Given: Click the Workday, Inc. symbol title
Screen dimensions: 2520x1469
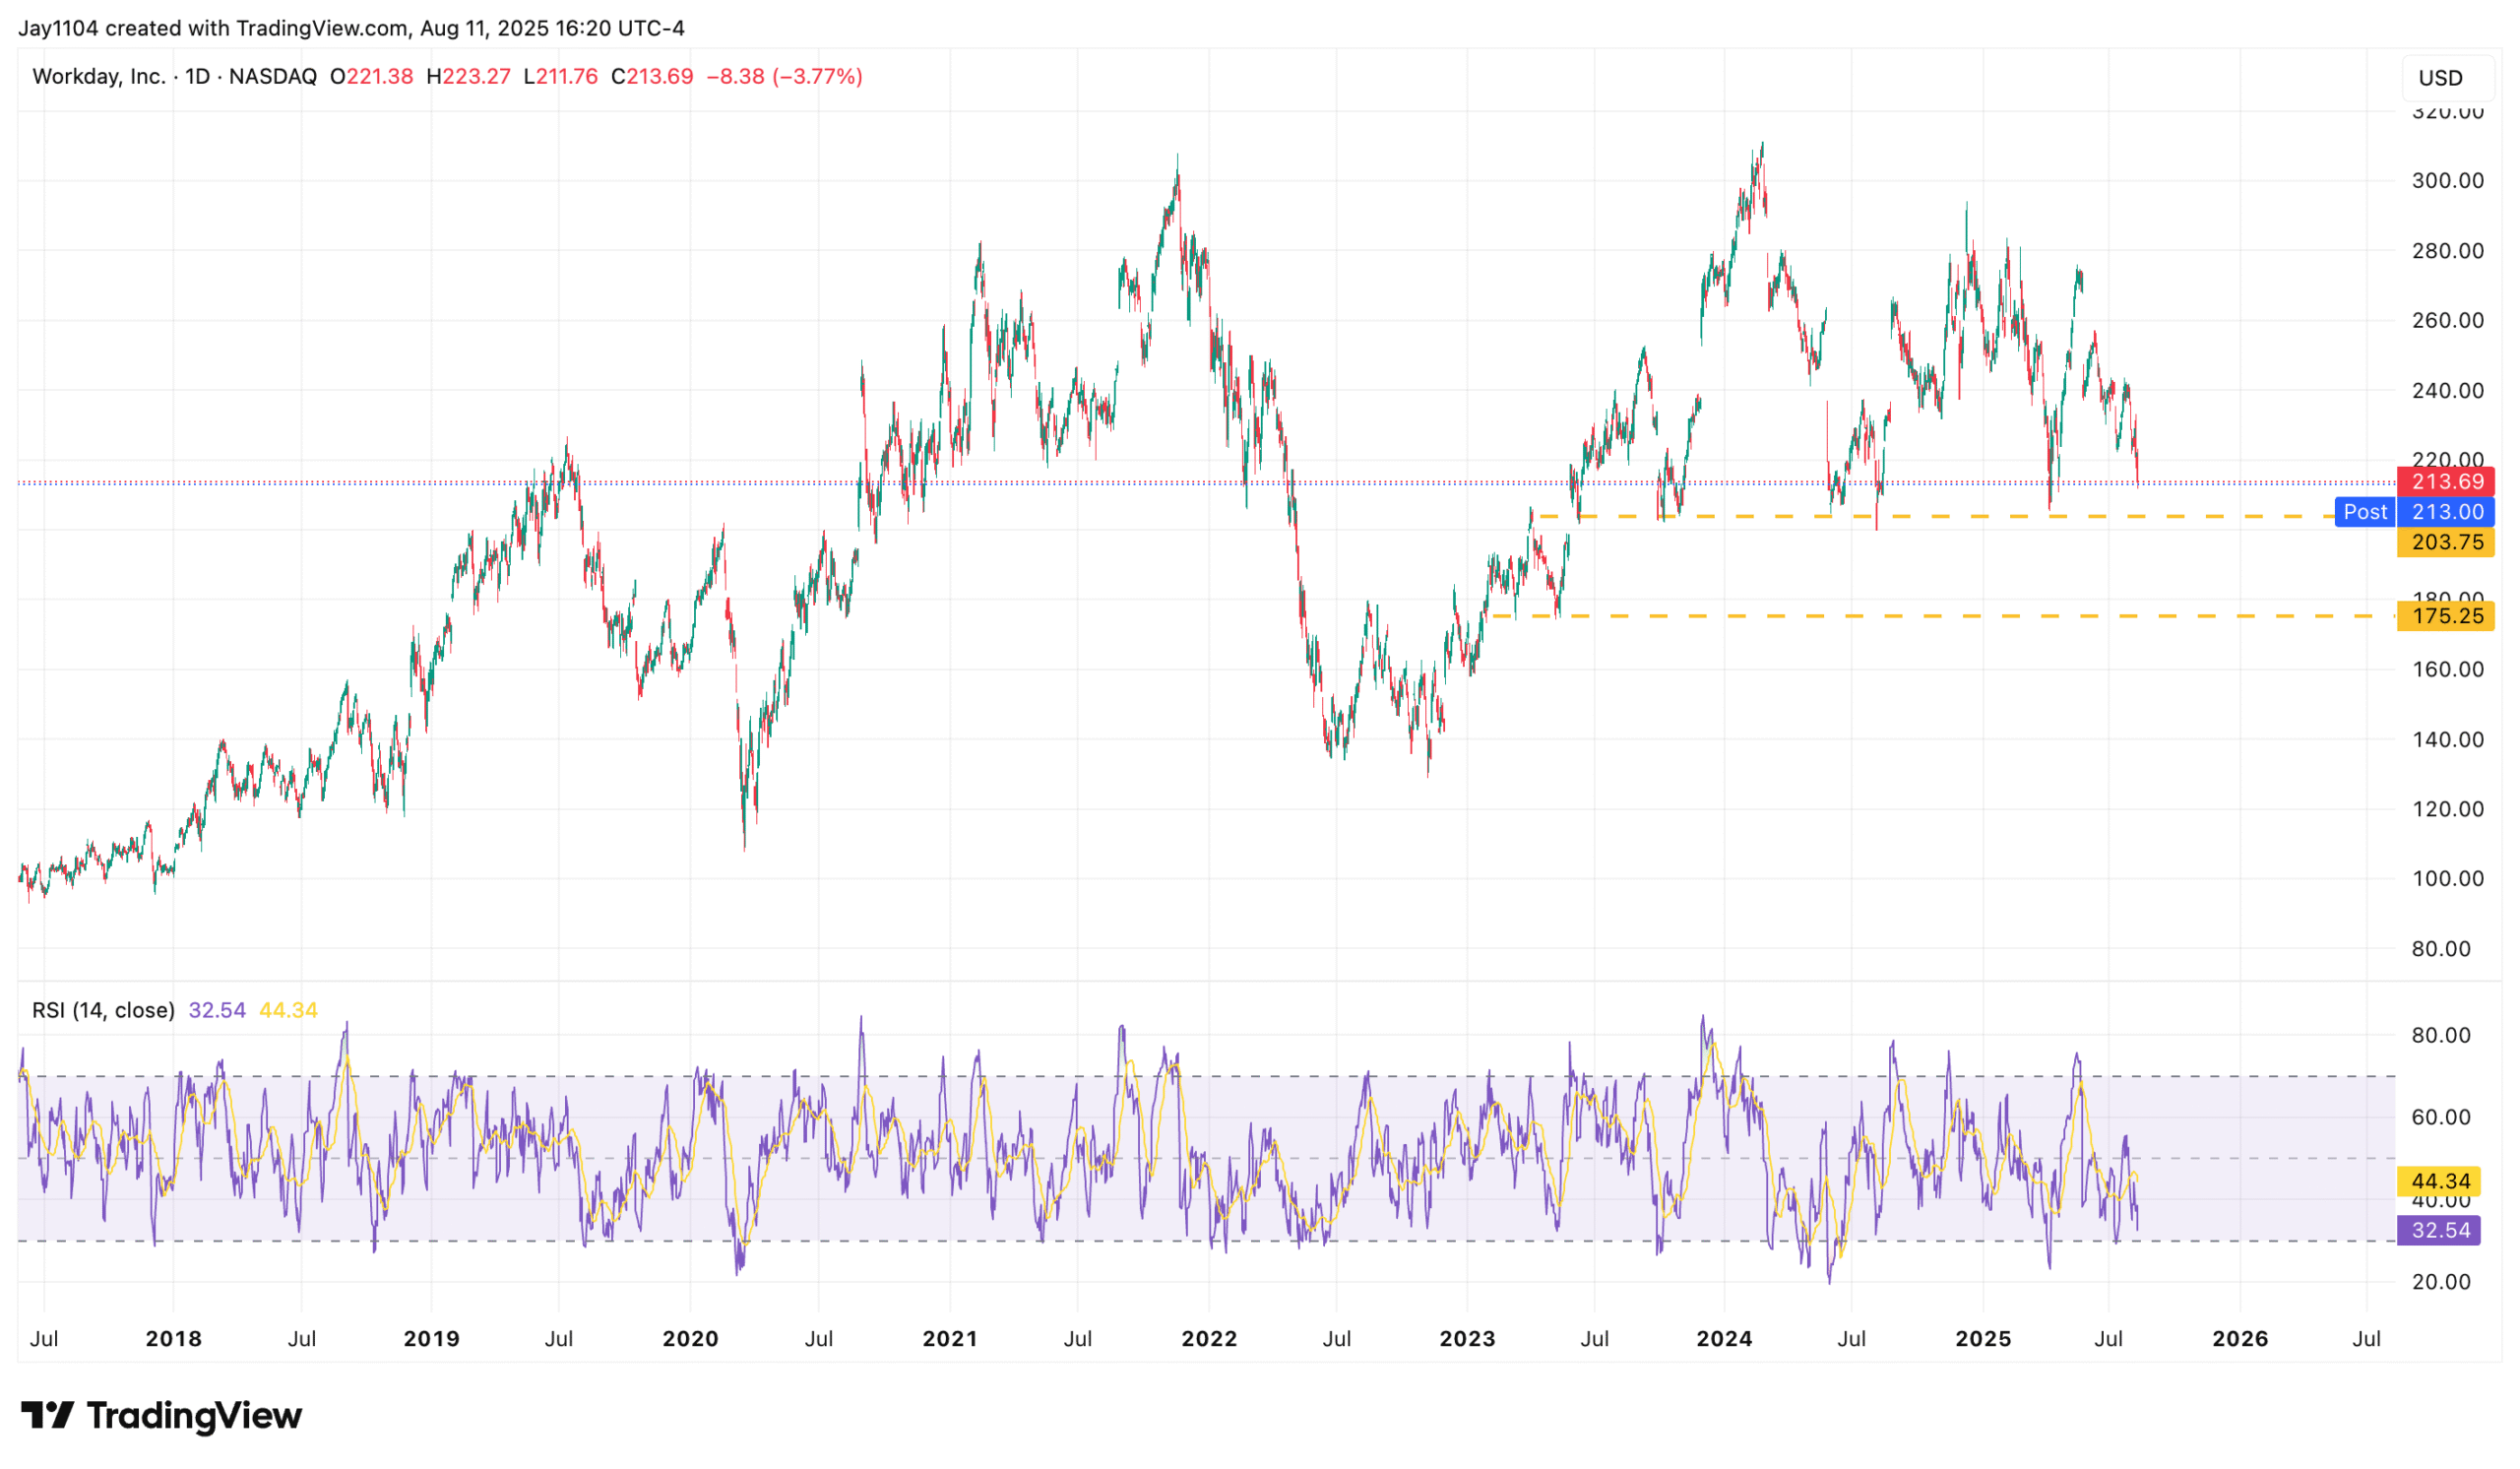Looking at the screenshot, I should point(99,77).
